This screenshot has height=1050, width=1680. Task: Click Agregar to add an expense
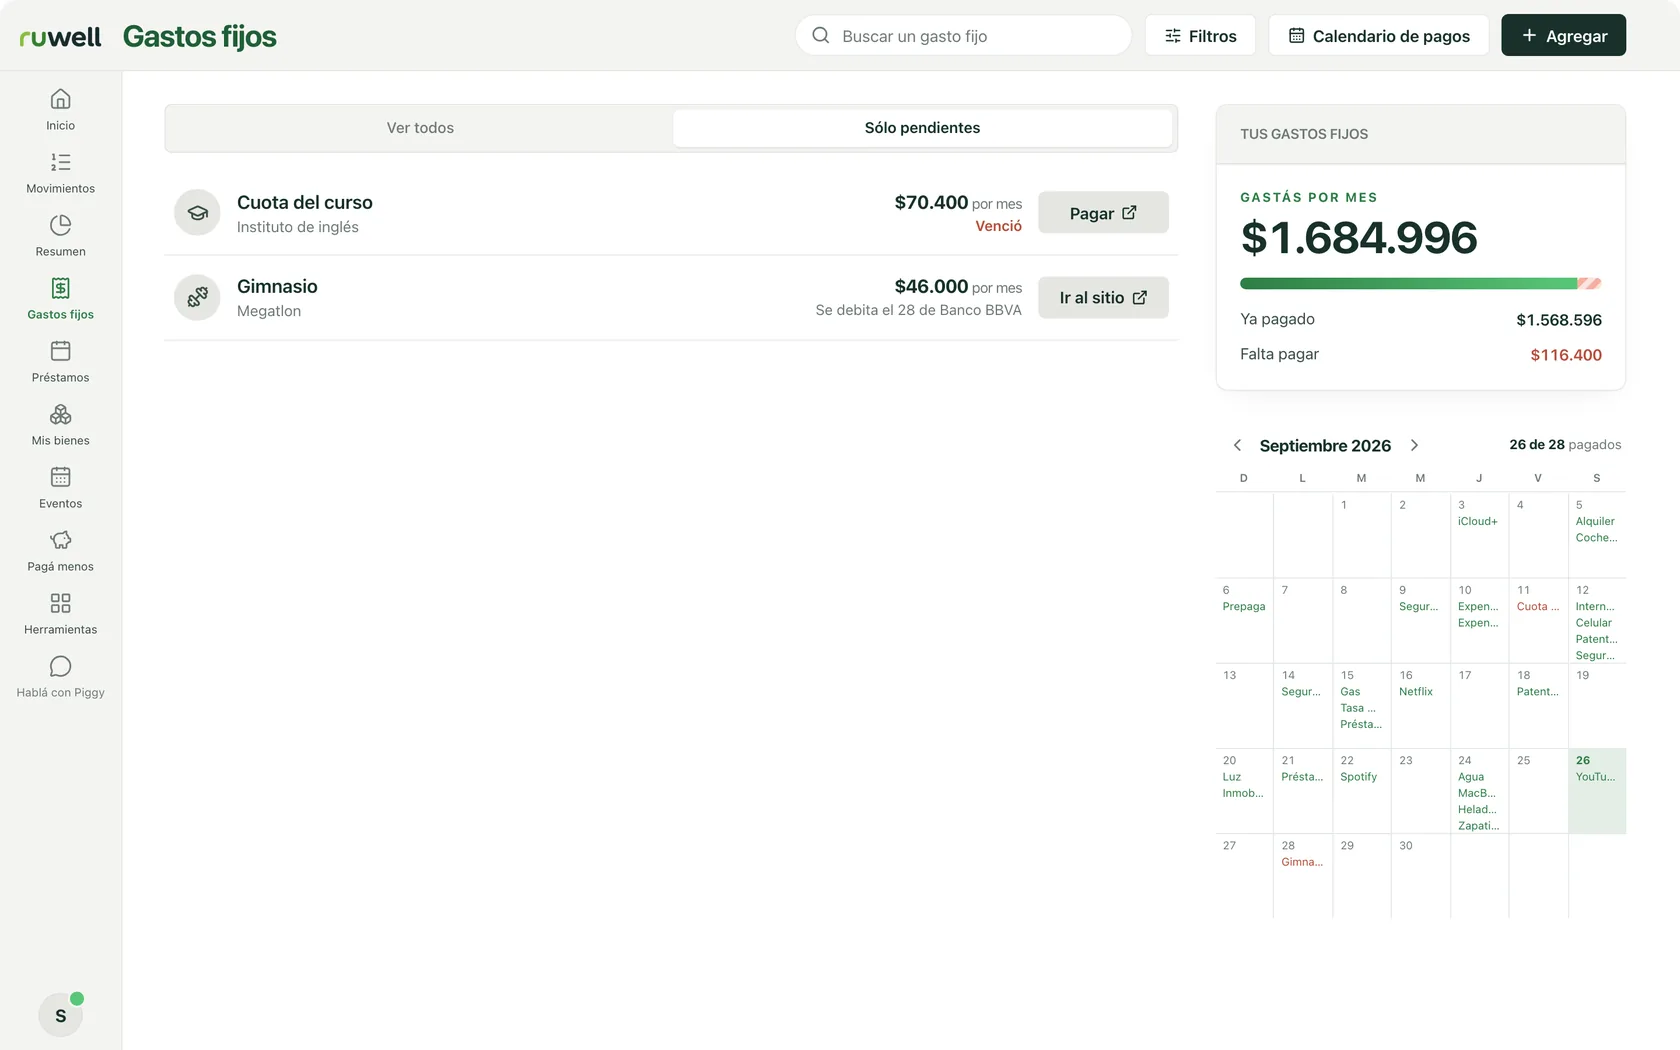pyautogui.click(x=1563, y=35)
